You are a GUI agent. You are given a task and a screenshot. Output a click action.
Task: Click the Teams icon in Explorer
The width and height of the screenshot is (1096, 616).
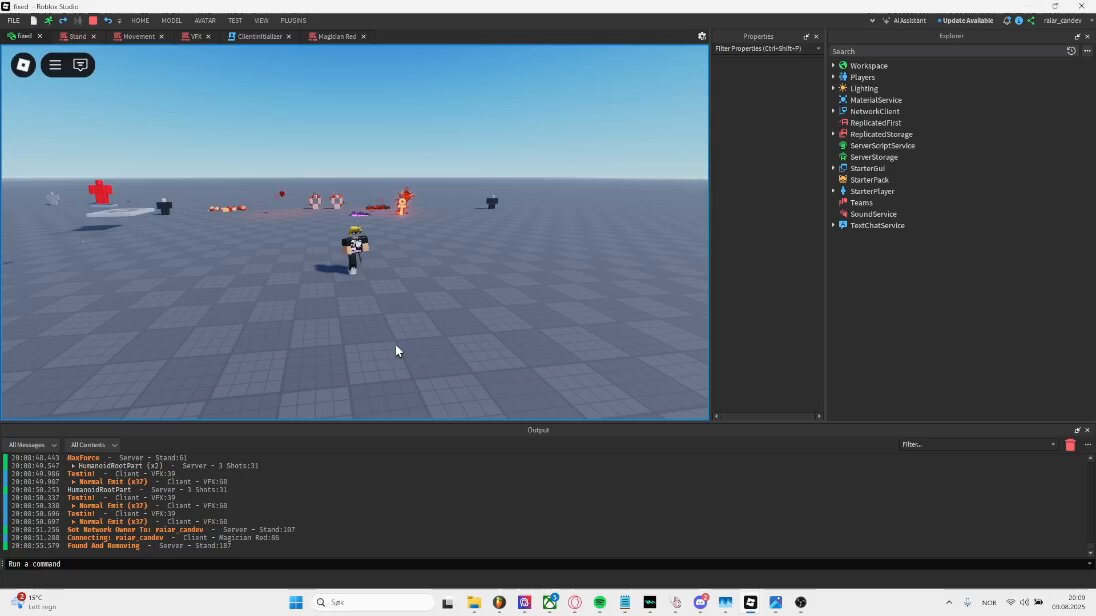coord(843,202)
